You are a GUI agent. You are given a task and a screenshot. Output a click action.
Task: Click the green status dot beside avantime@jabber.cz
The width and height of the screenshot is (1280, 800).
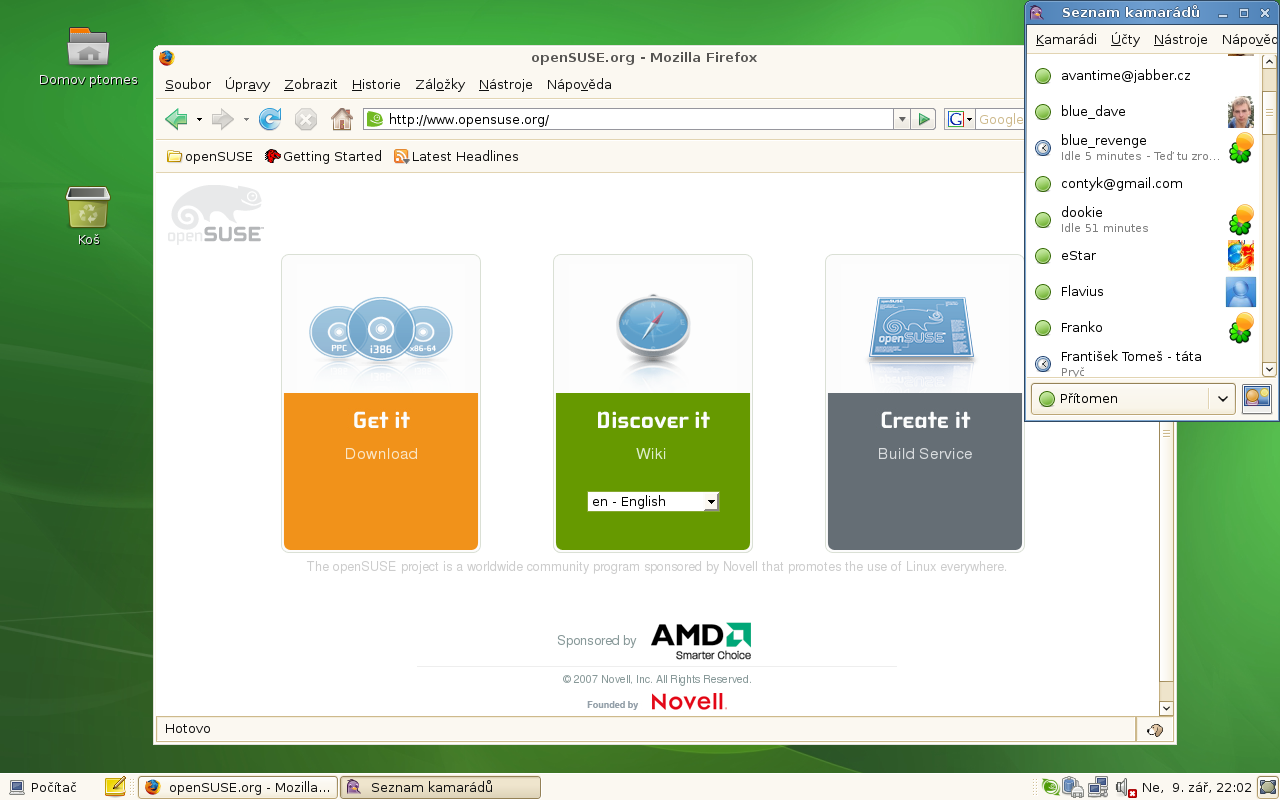pyautogui.click(x=1043, y=76)
